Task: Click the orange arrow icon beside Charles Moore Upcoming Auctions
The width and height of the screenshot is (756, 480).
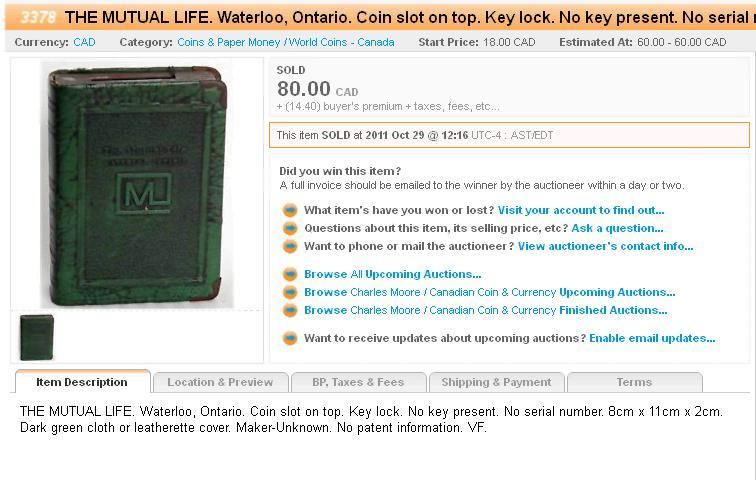Action: [x=290, y=292]
